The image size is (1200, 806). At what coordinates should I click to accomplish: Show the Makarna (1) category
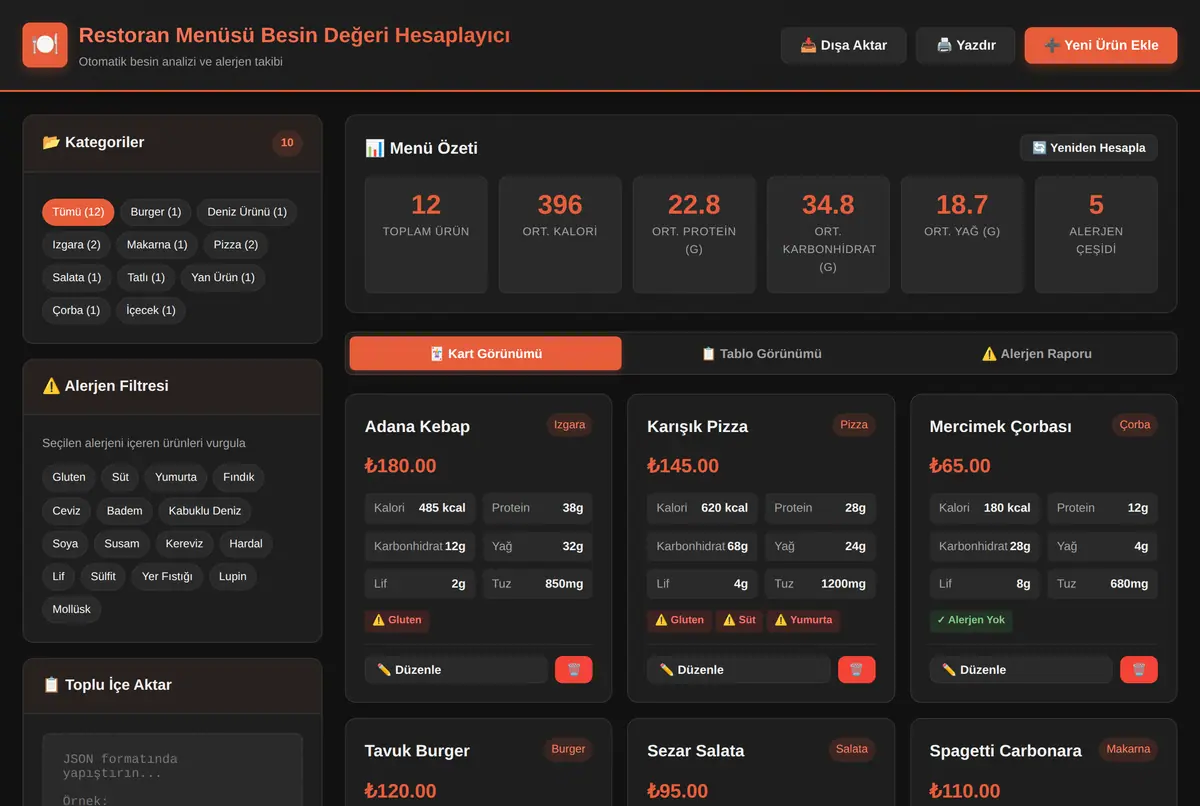157,245
